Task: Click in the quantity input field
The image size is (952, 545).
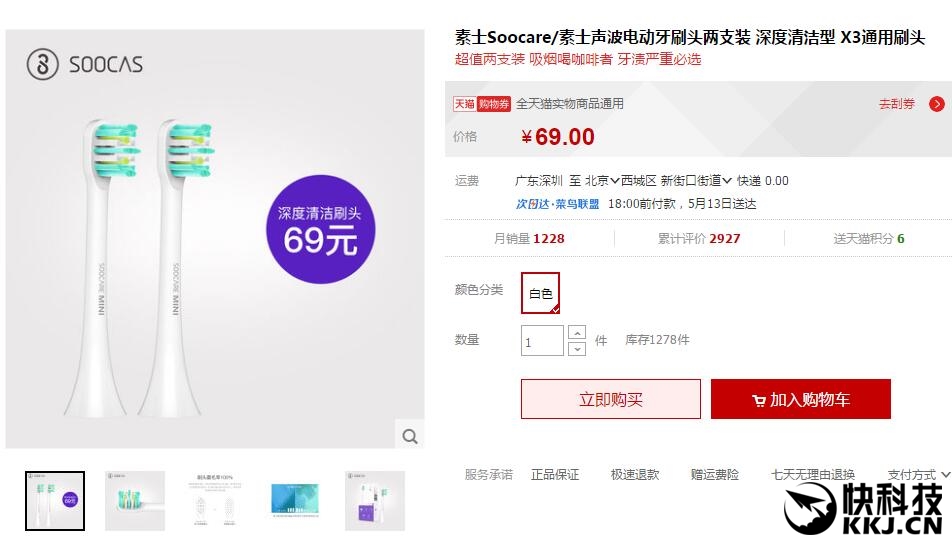Action: (x=542, y=341)
